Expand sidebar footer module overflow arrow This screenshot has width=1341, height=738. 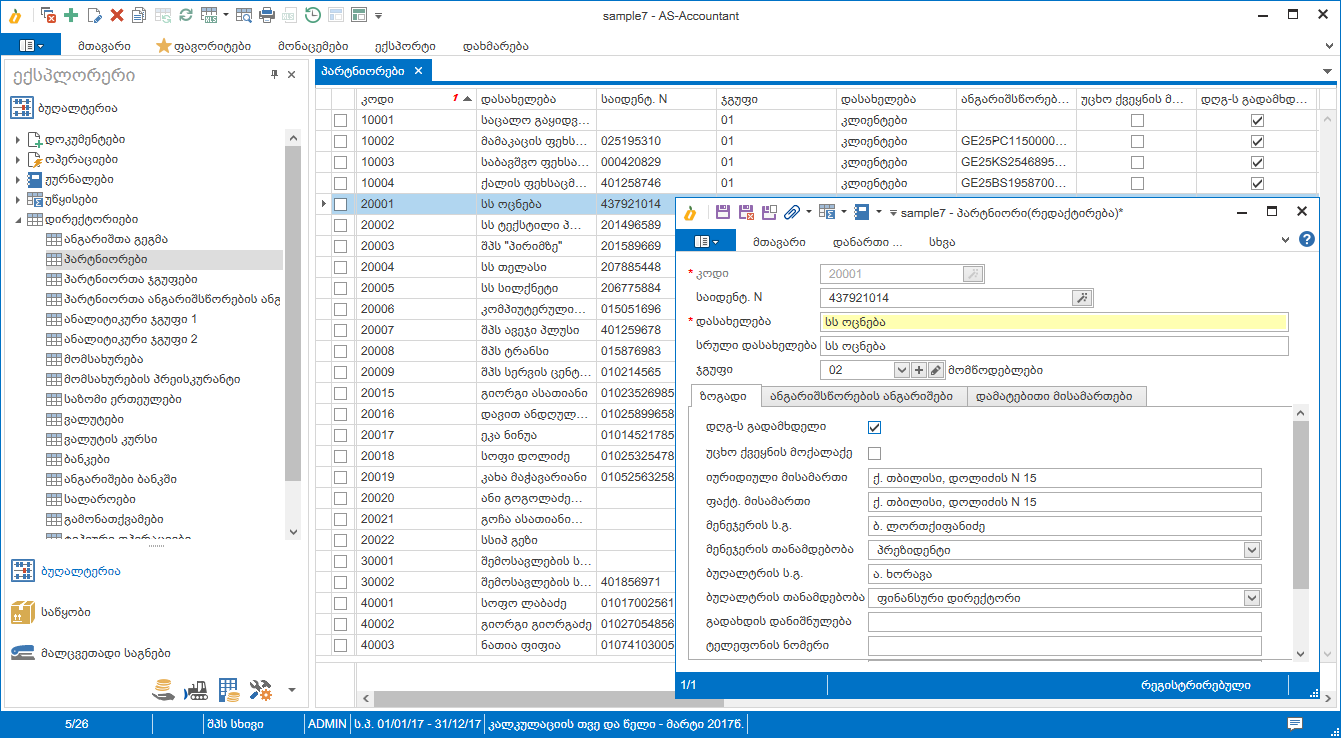coord(291,690)
